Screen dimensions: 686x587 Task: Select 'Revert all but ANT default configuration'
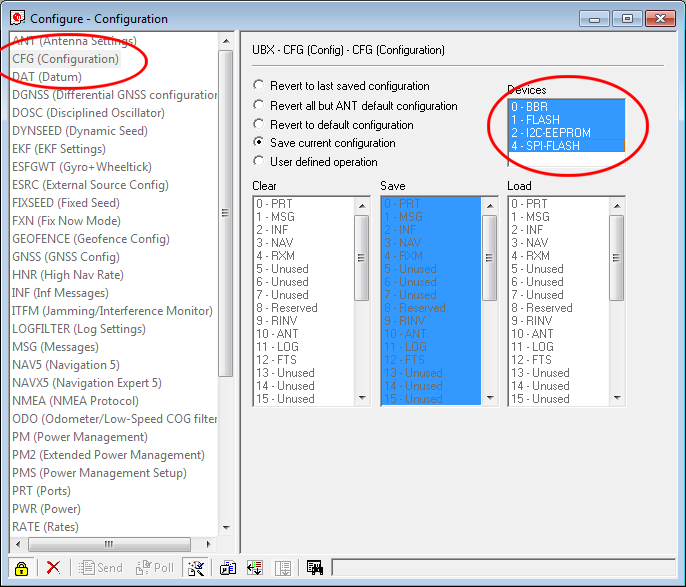pyautogui.click(x=260, y=106)
